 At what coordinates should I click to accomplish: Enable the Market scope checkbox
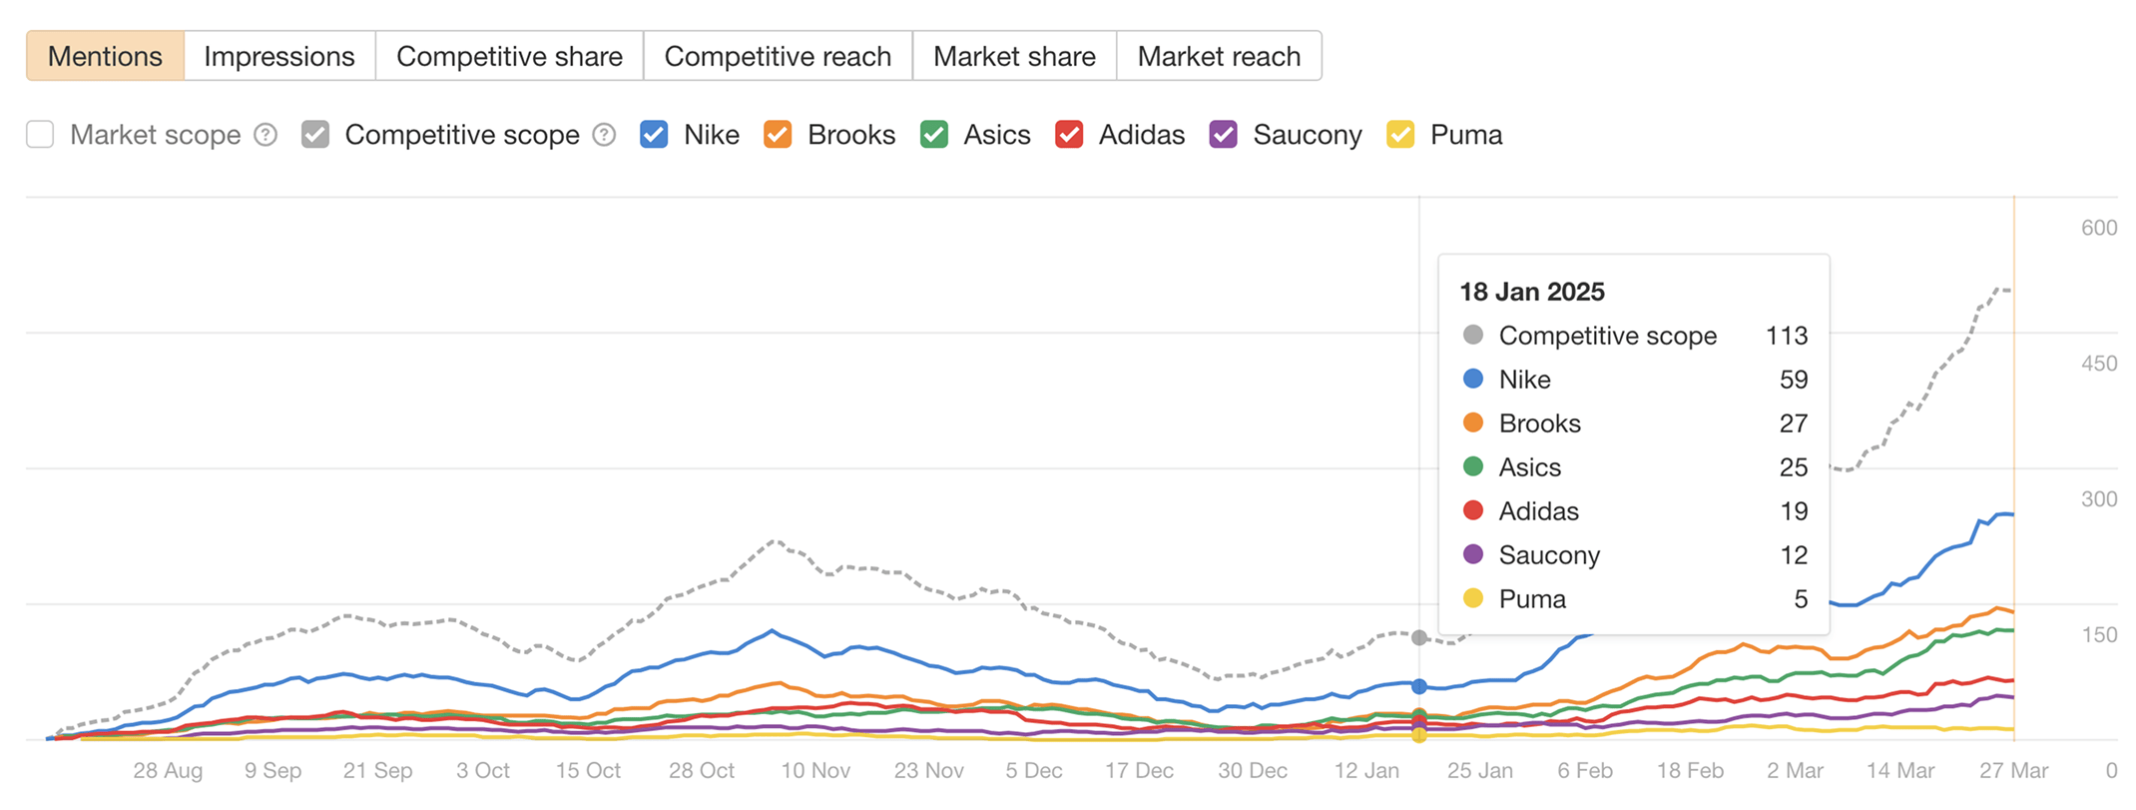[40, 133]
